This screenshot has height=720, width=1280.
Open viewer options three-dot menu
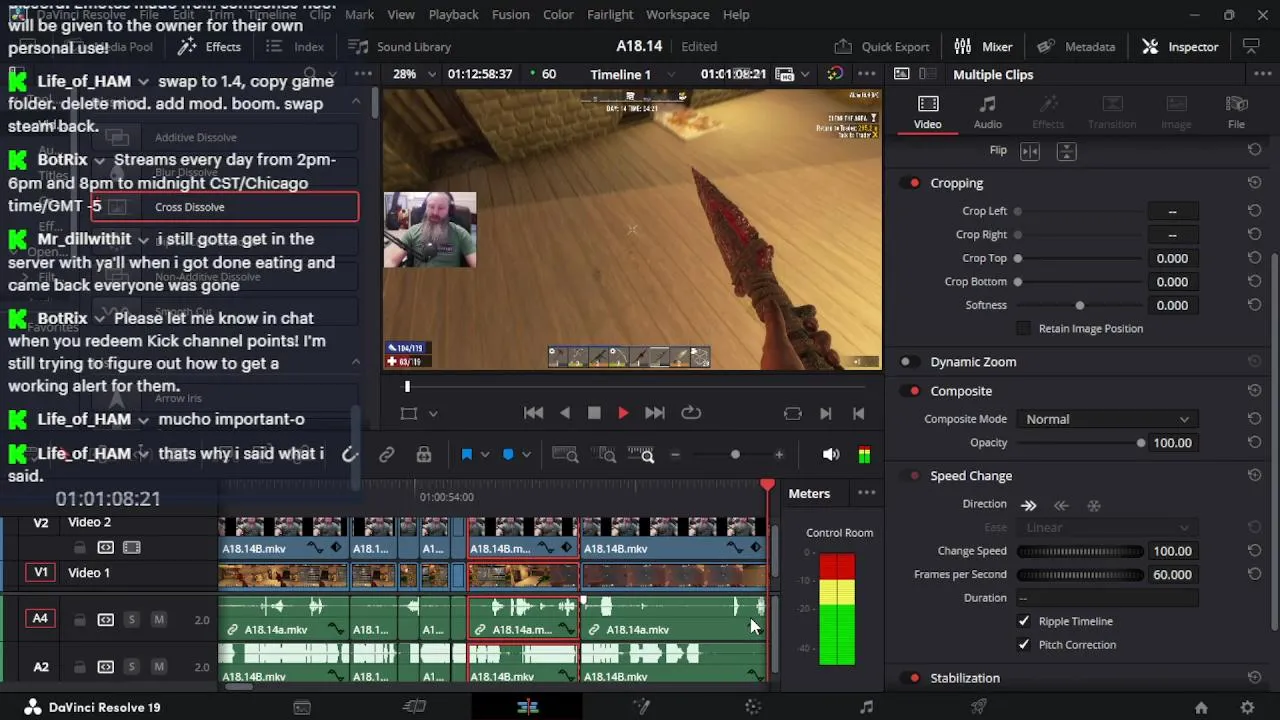866,75
